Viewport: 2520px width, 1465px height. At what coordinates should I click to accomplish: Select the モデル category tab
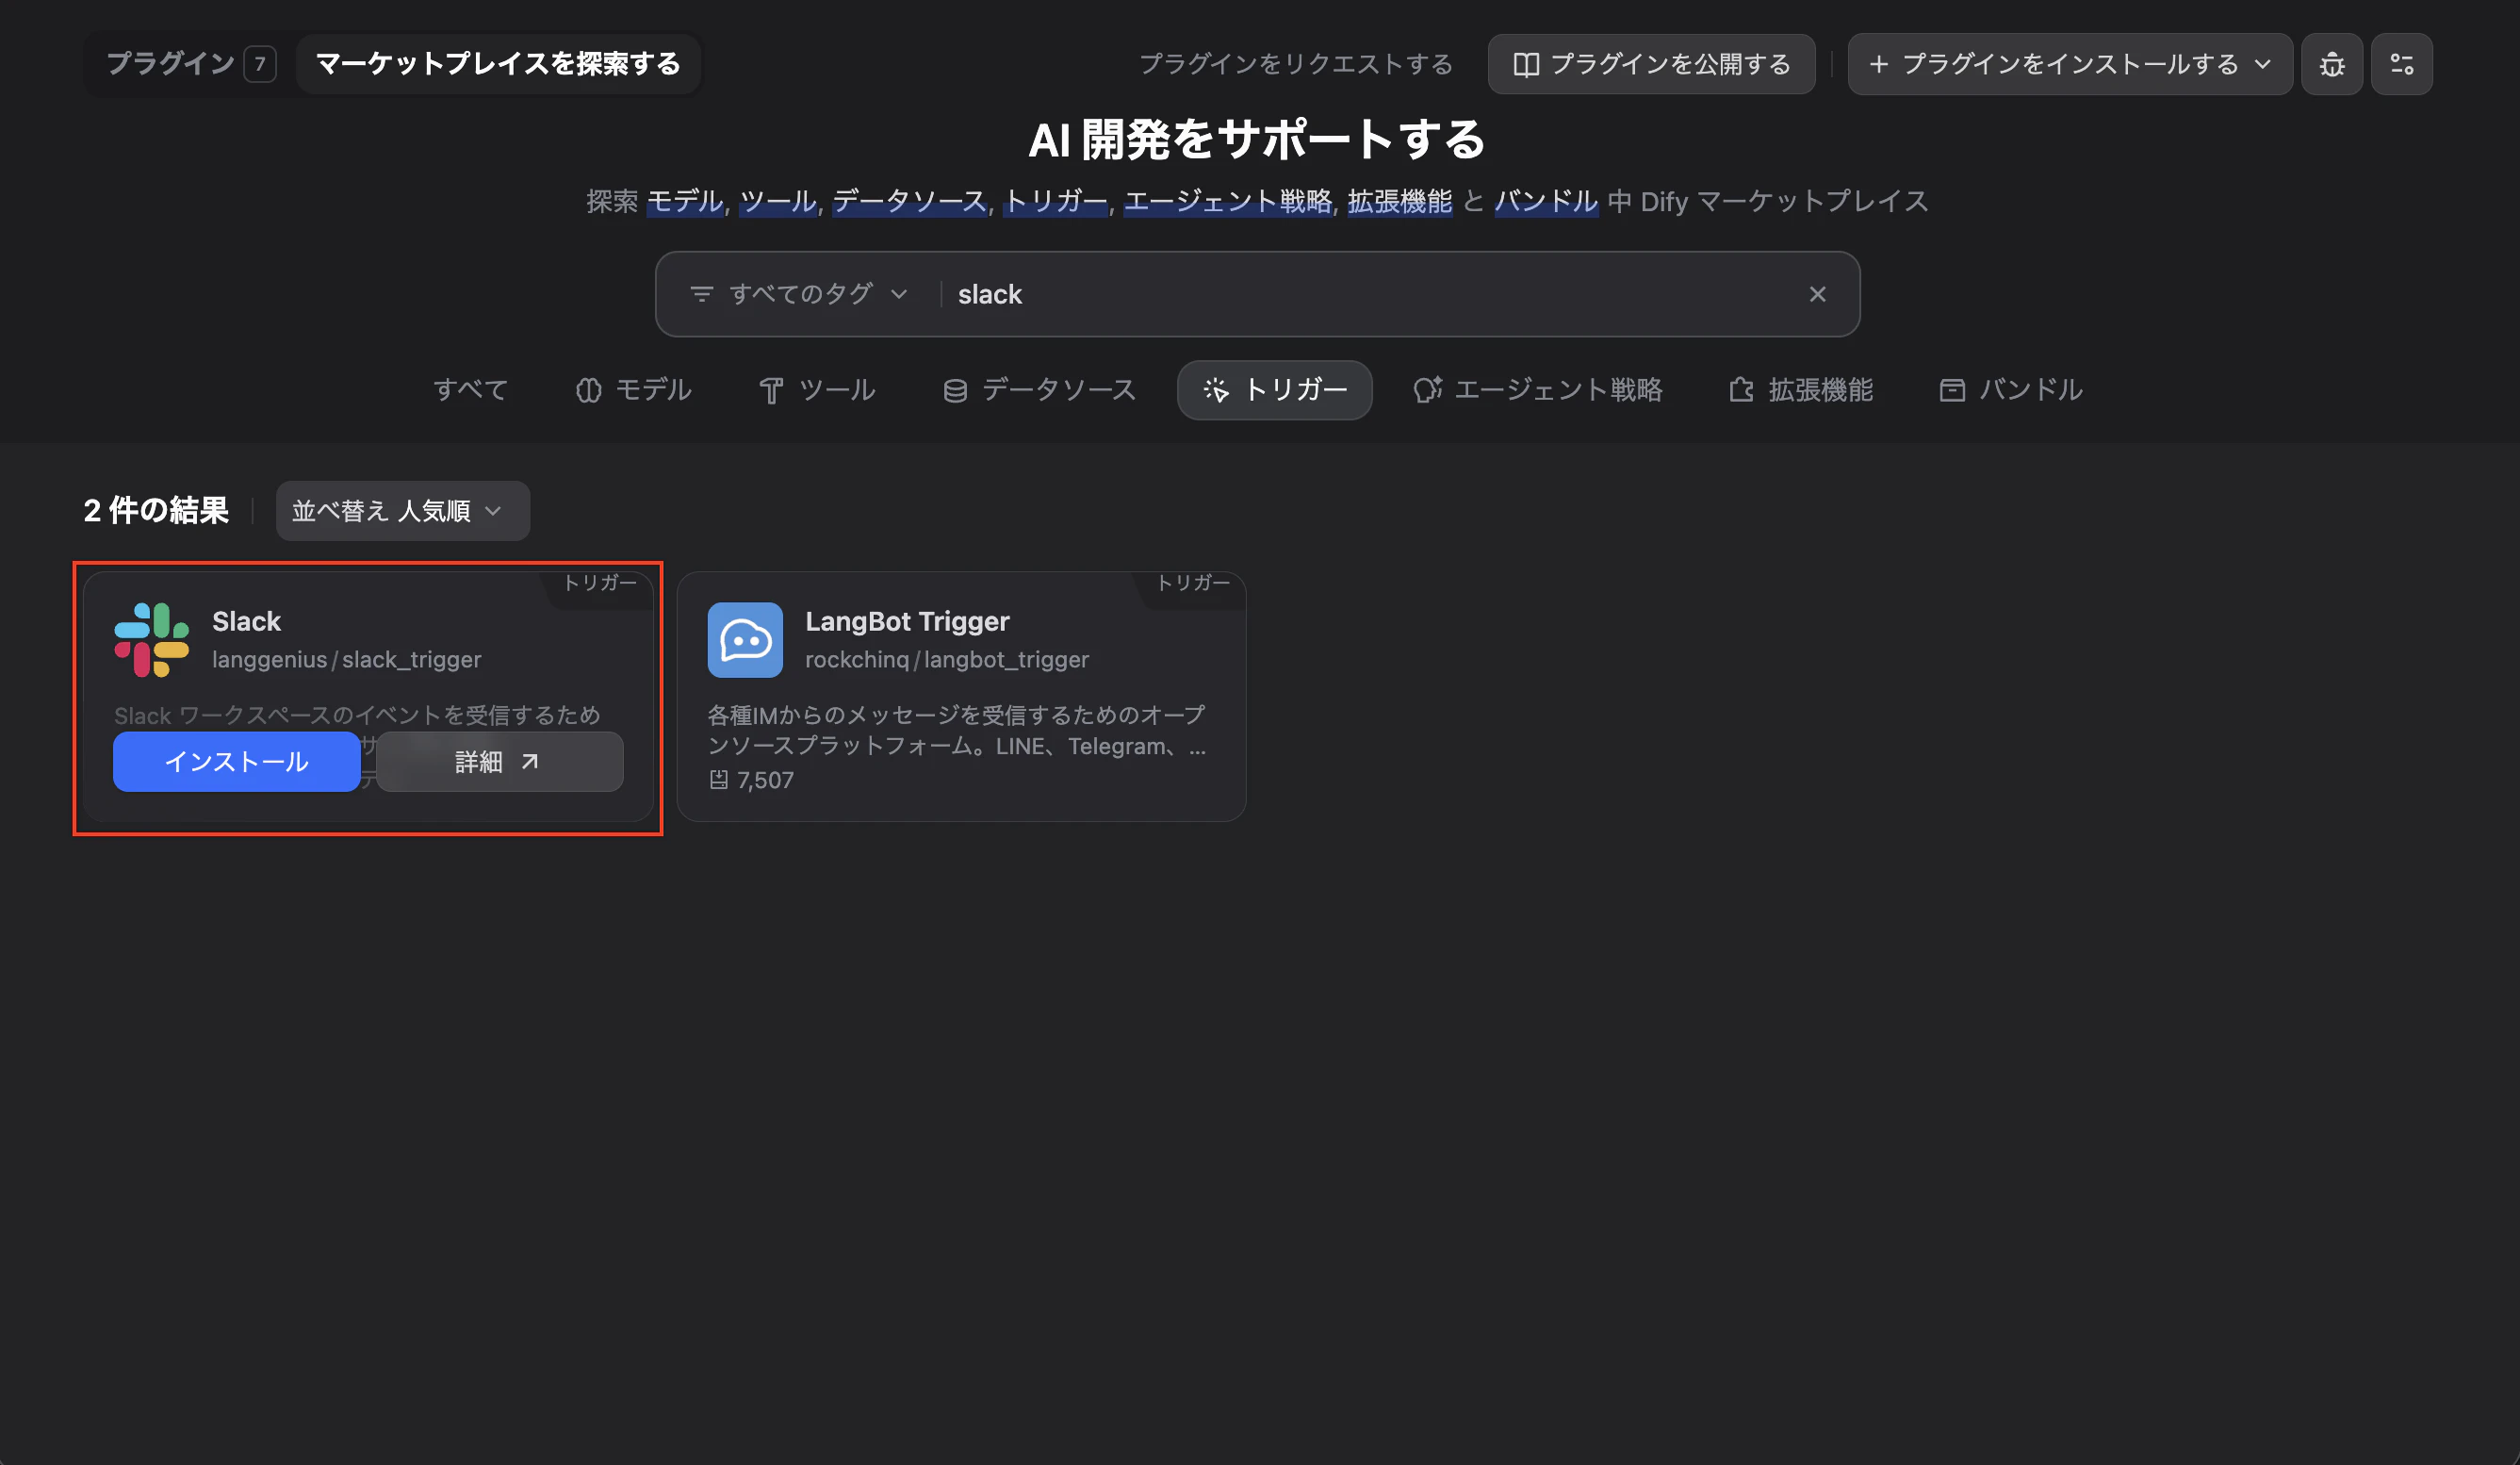[633, 390]
